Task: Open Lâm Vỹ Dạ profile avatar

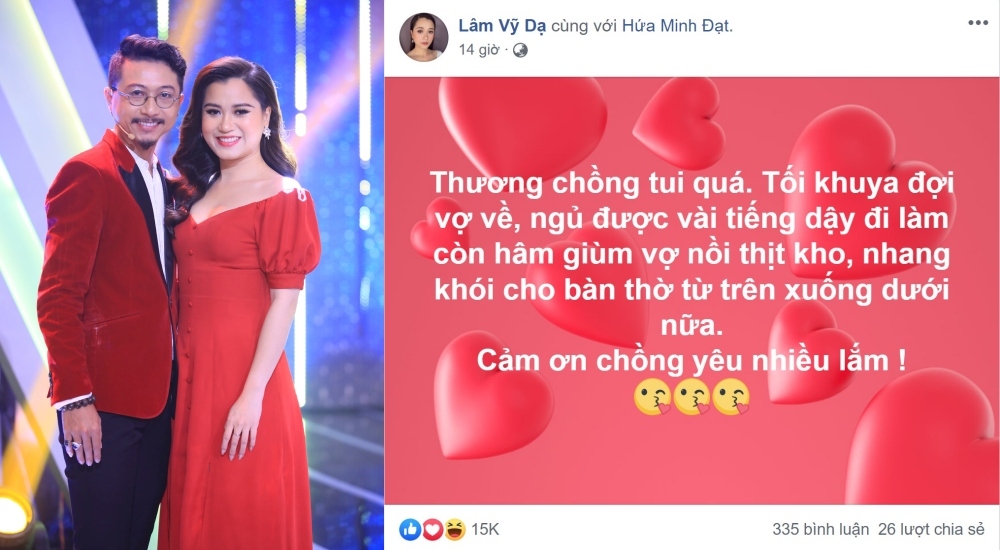Action: (423, 37)
